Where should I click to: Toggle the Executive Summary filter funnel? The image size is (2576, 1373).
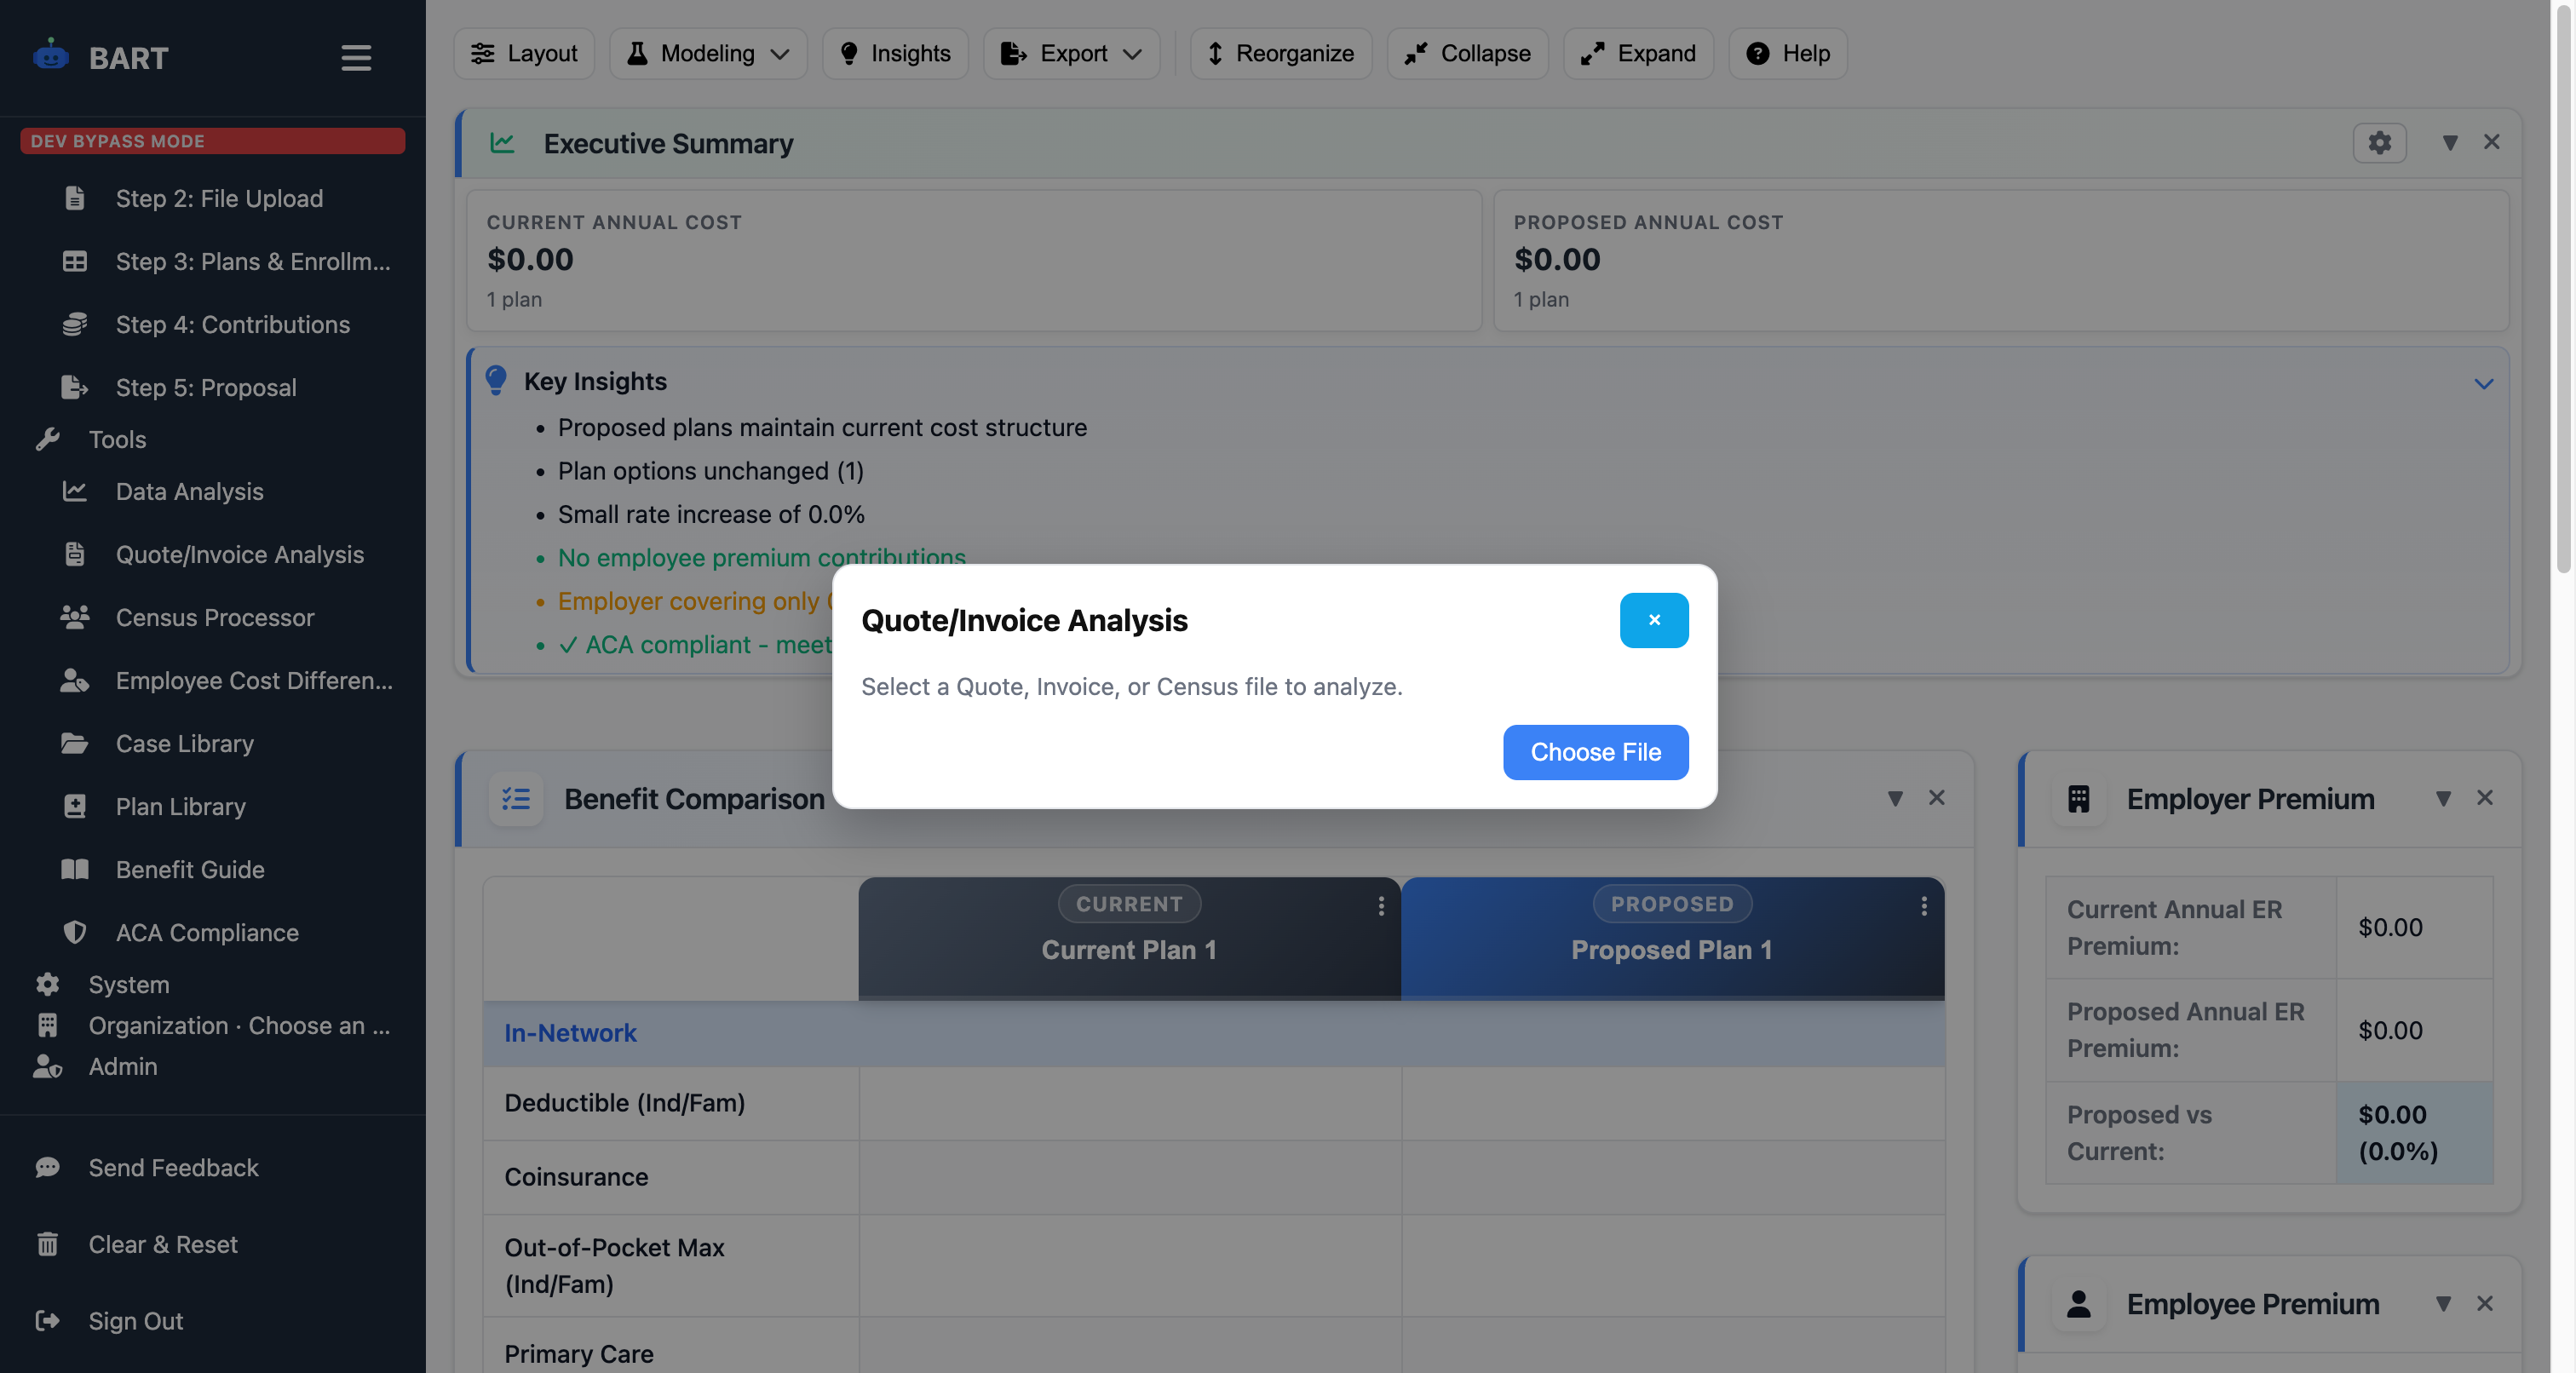2450,142
